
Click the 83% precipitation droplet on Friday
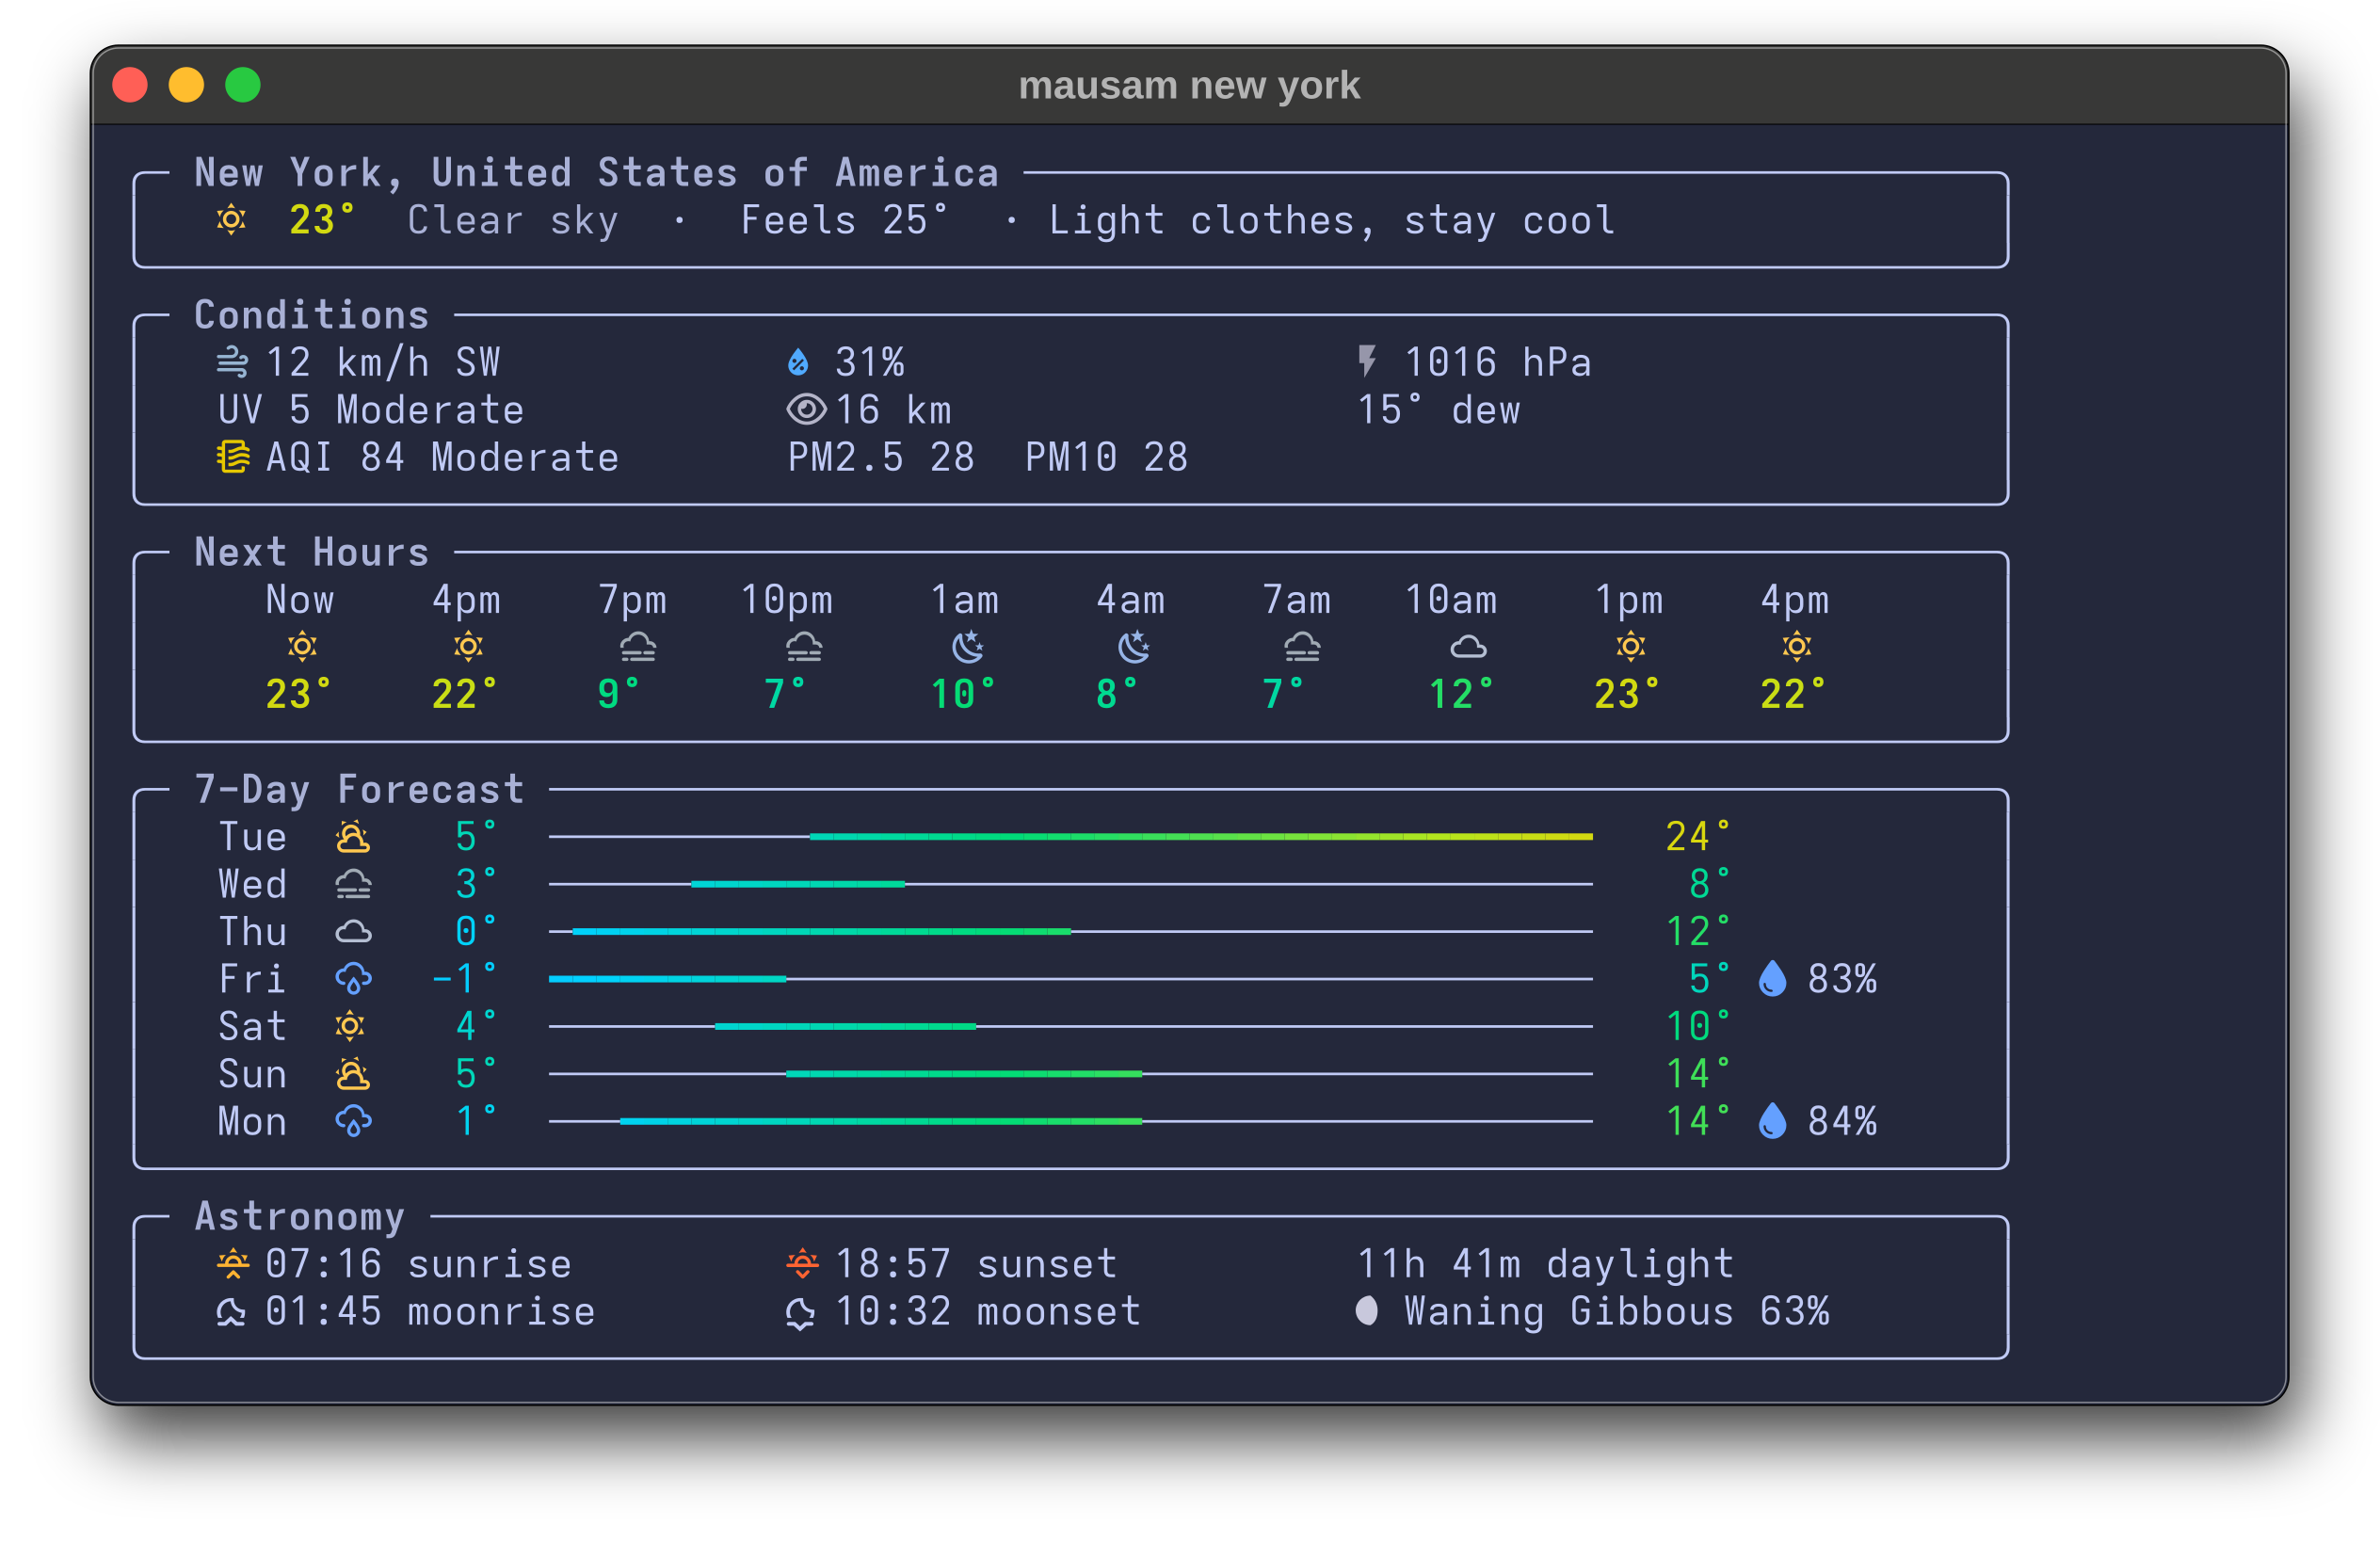click(x=1772, y=979)
